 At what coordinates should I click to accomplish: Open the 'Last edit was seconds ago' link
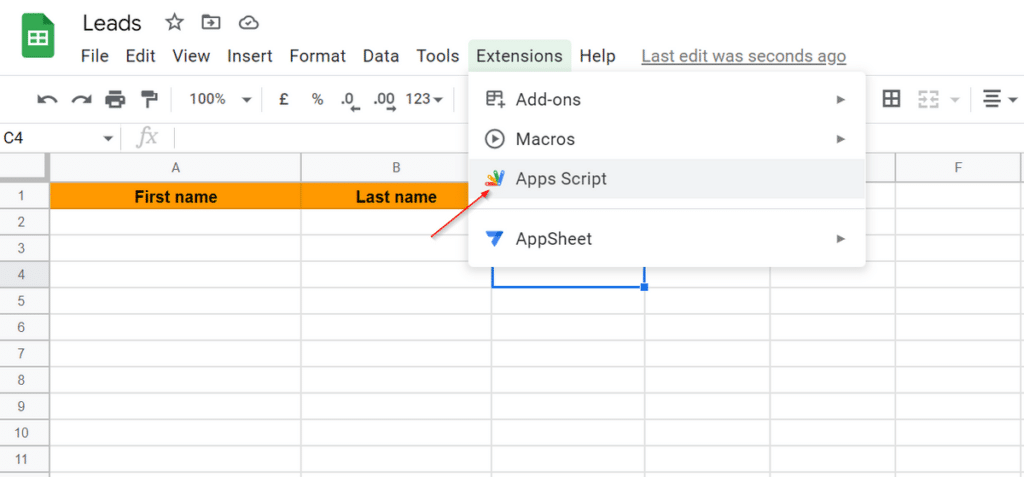tap(743, 56)
